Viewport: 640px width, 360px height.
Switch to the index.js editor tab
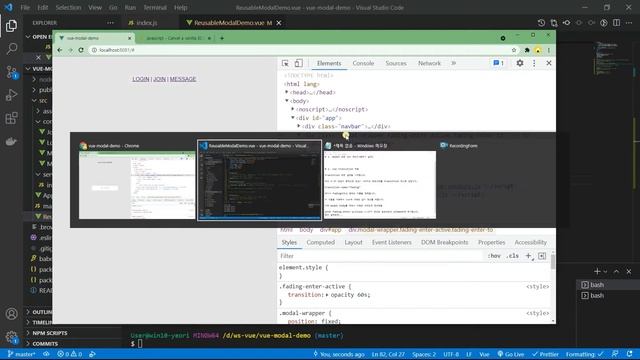[147, 23]
